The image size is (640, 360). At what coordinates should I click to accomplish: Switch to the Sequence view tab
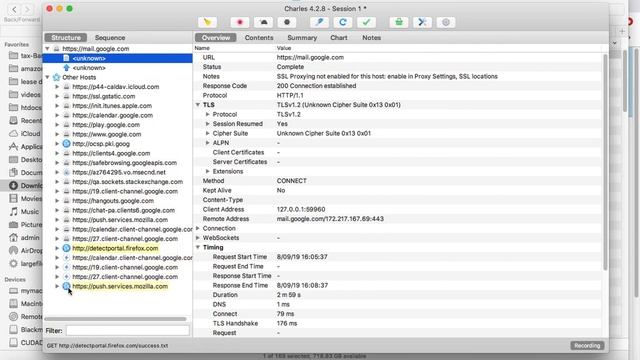point(110,38)
